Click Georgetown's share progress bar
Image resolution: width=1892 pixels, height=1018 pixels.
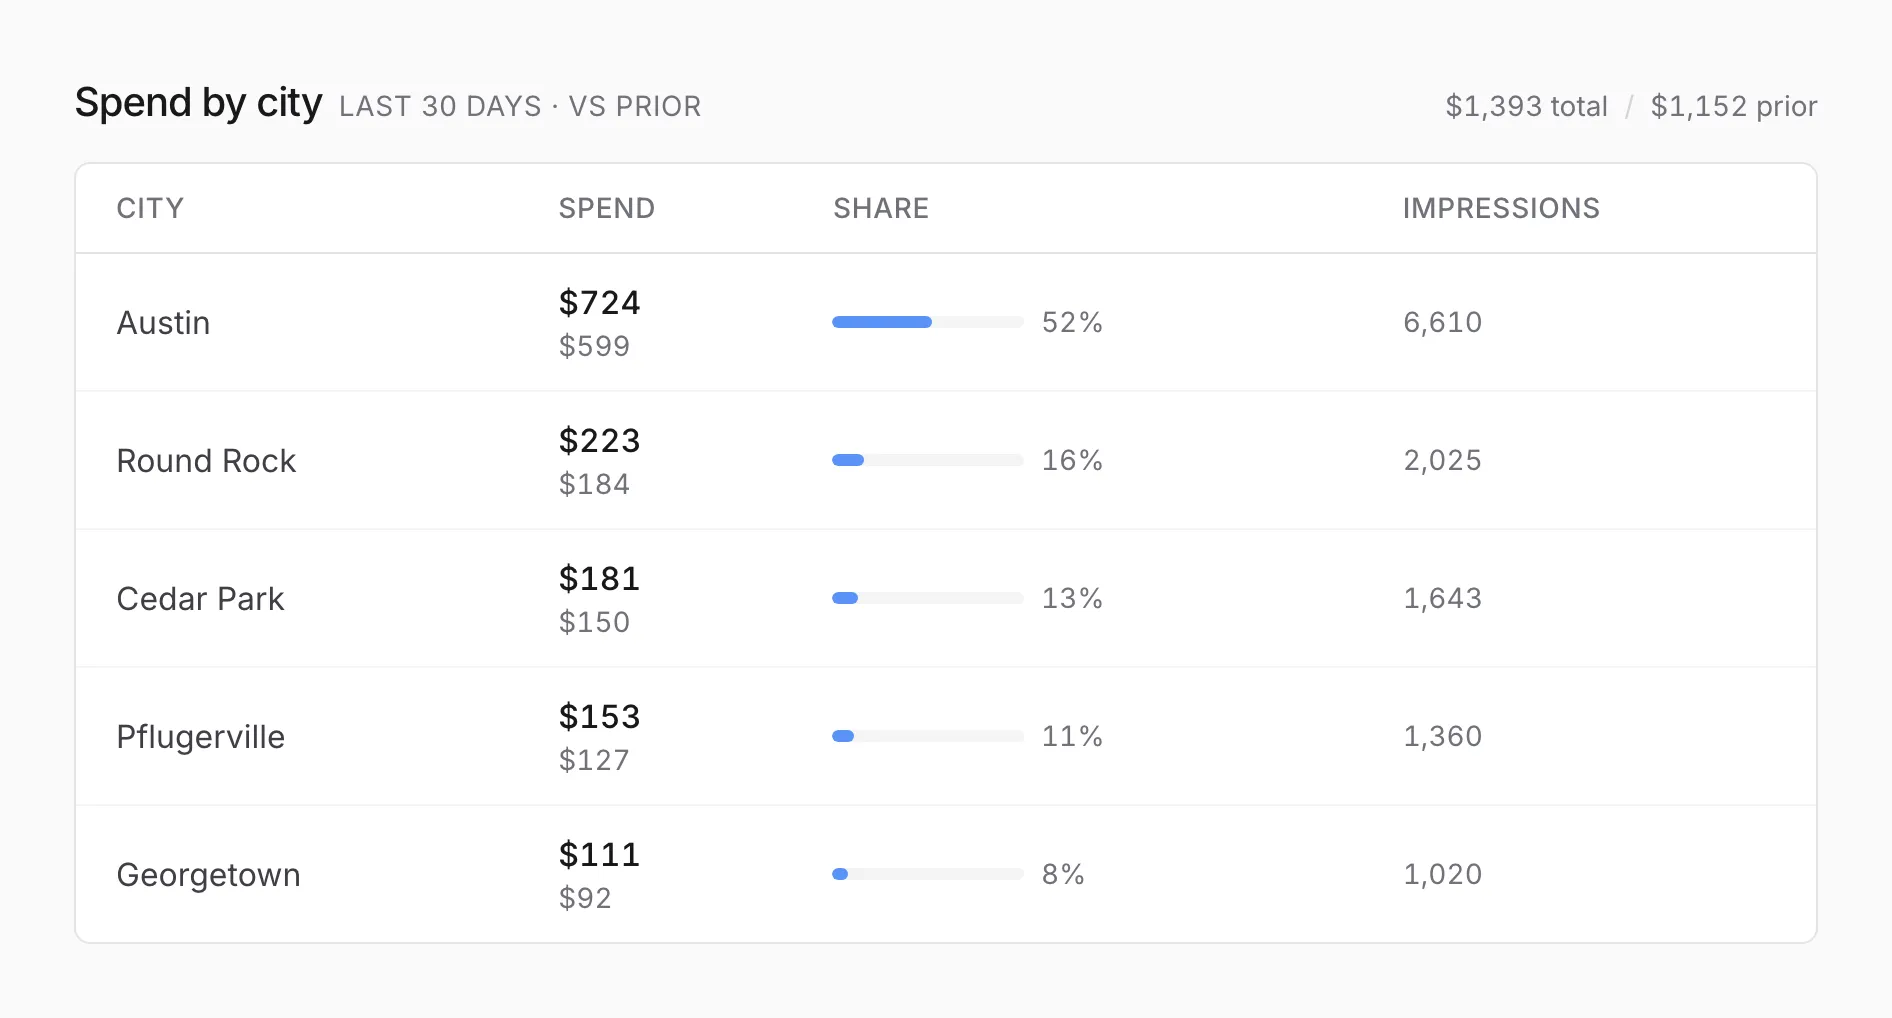(x=928, y=874)
